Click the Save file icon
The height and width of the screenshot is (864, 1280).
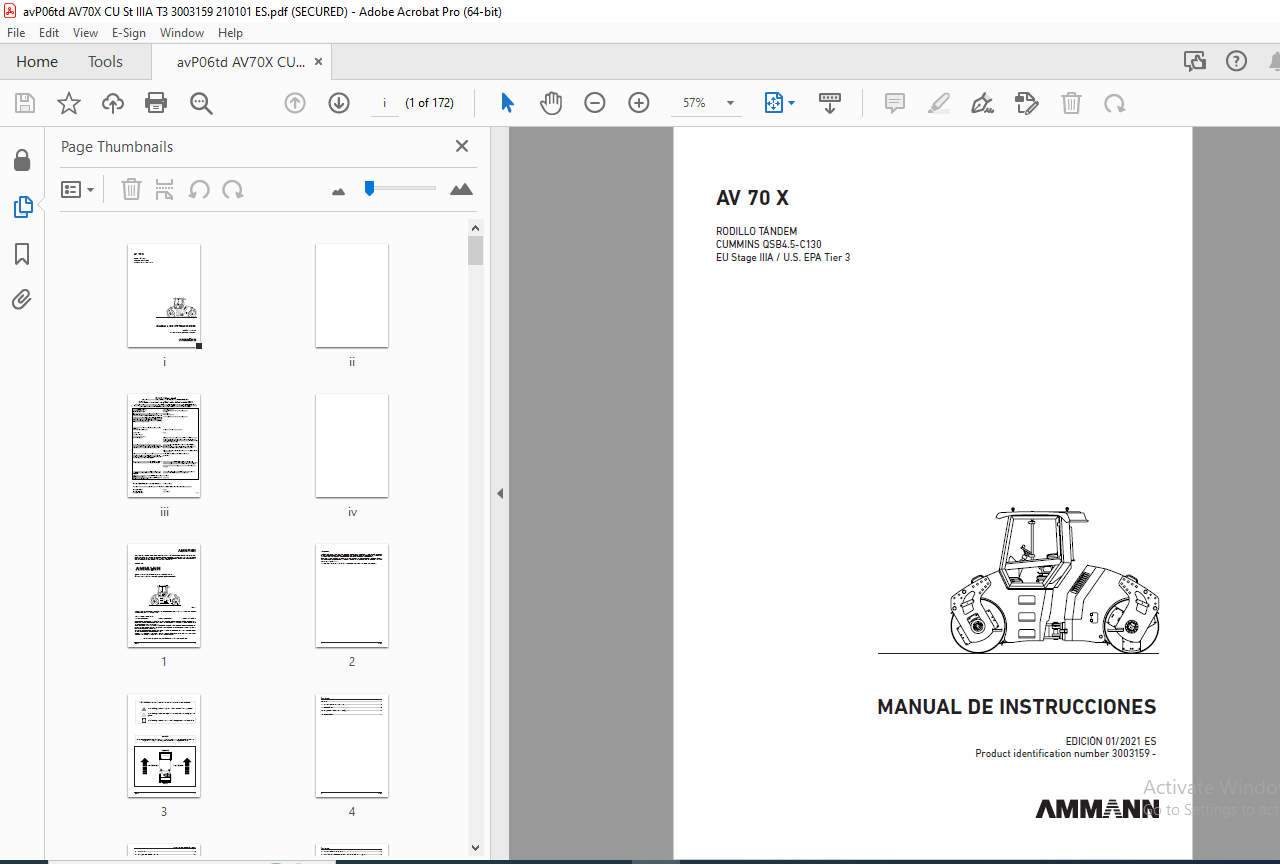point(25,103)
